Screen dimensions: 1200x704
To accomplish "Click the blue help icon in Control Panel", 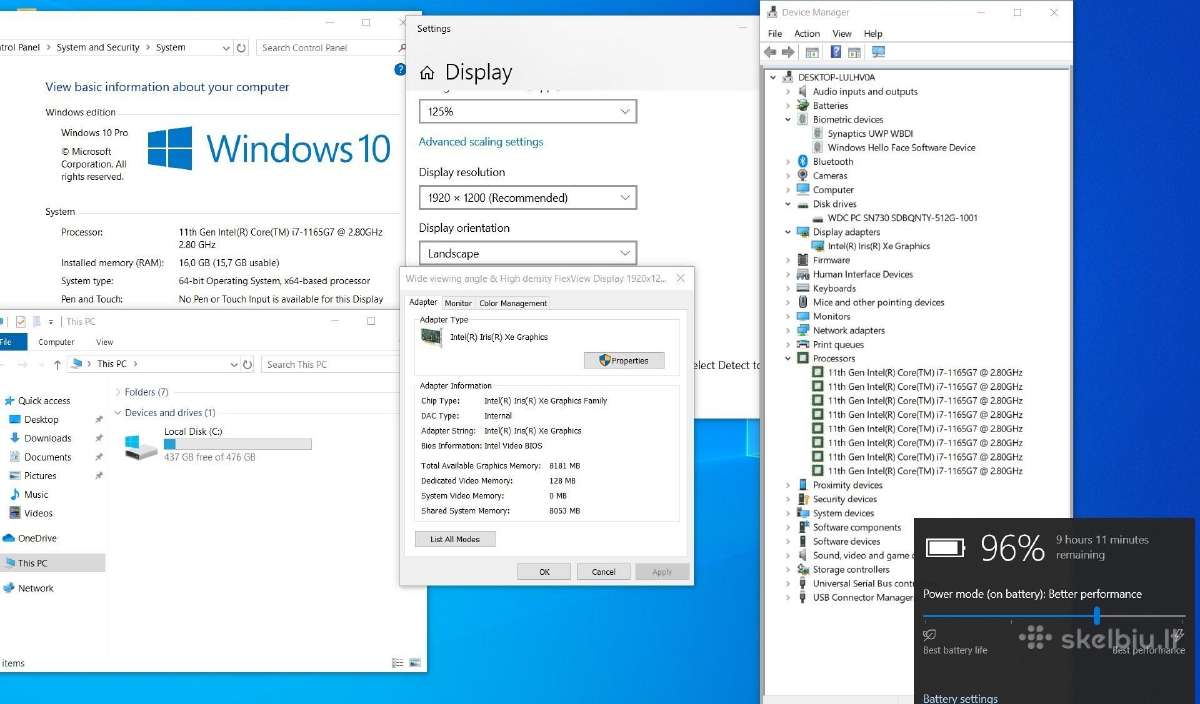I will pyautogui.click(x=401, y=69).
